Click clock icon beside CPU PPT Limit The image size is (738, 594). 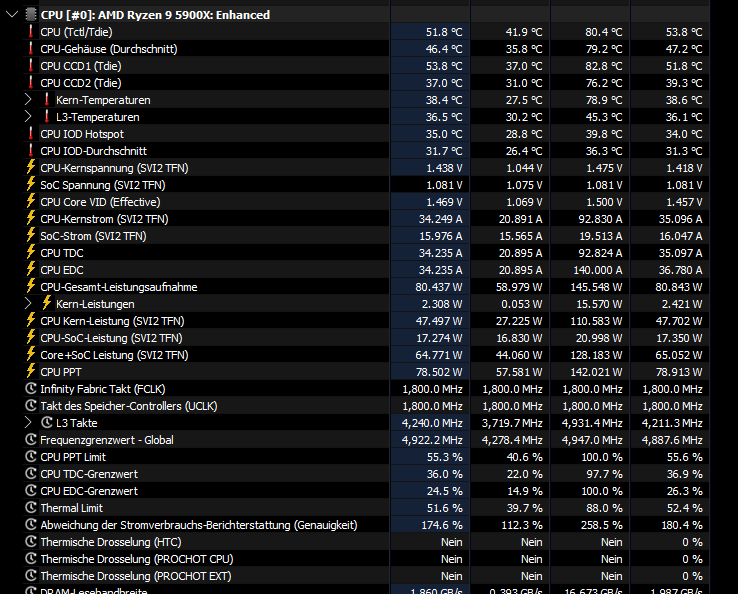click(31, 457)
